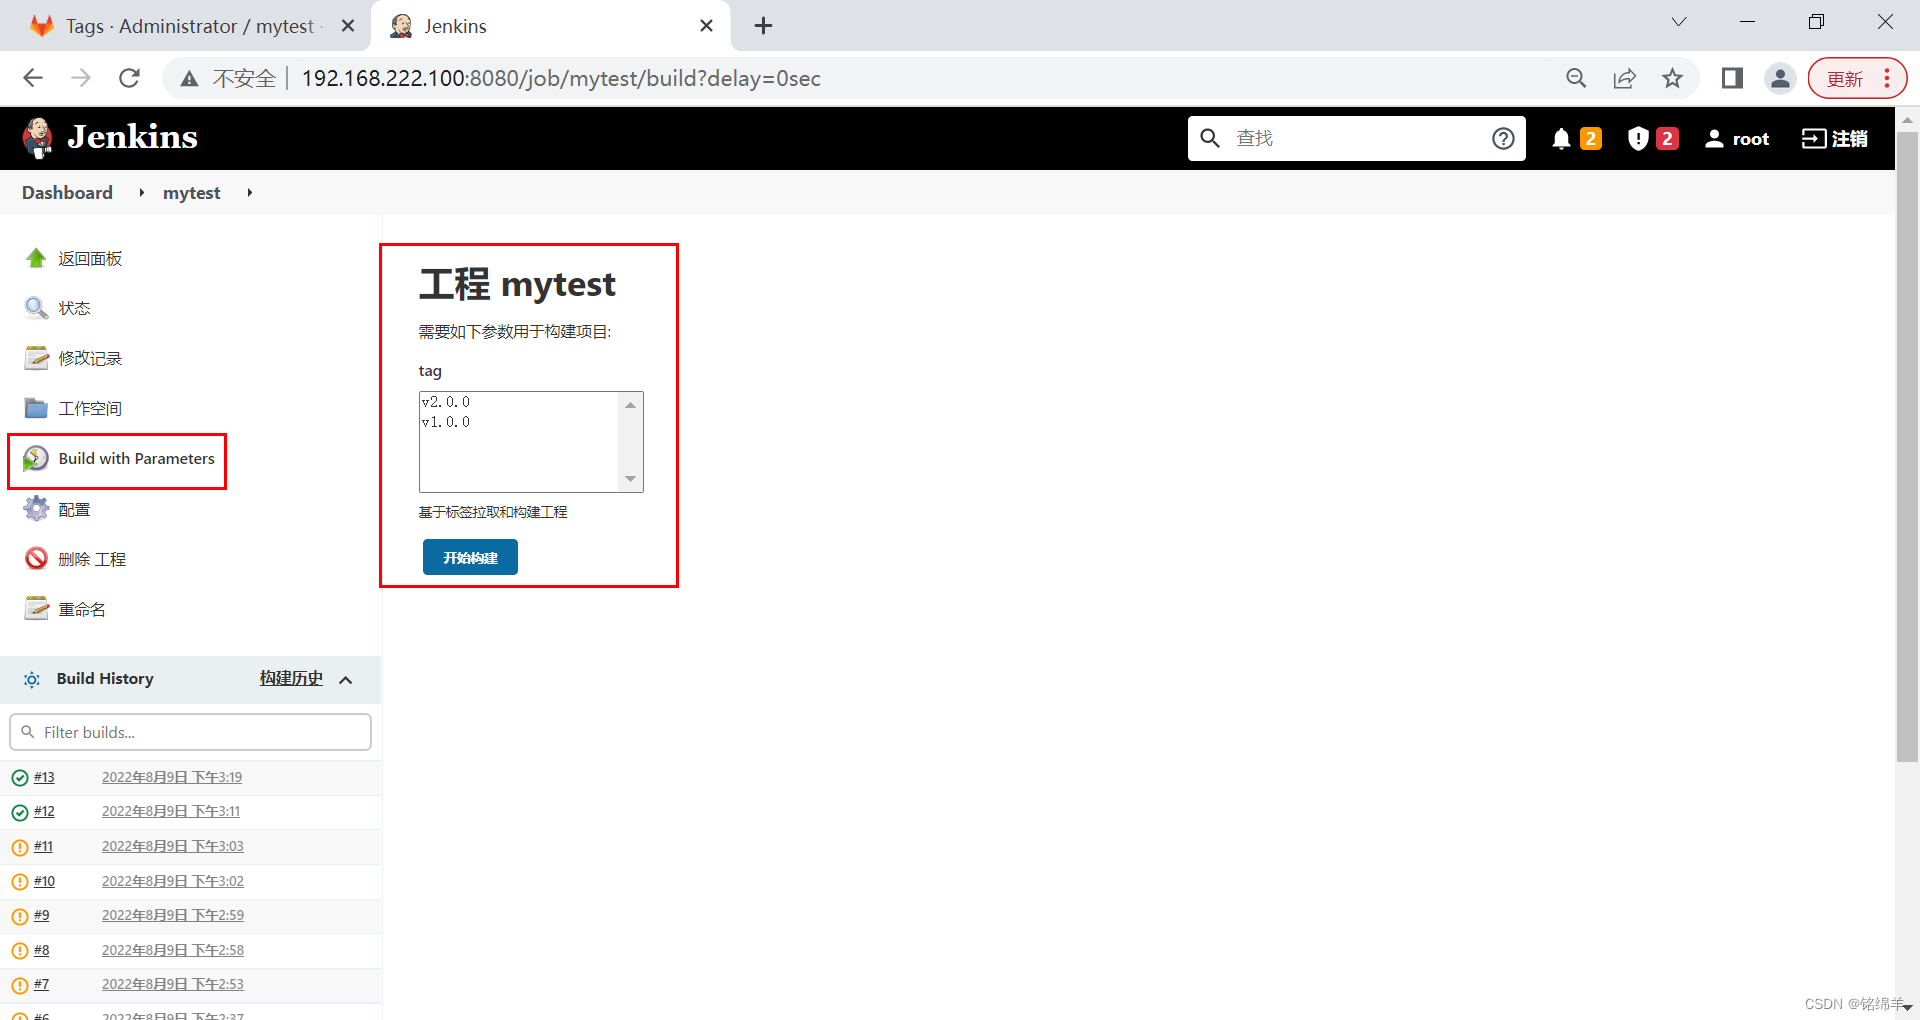The width and height of the screenshot is (1920, 1020).
Task: Click the gear configure icon
Action: (x=36, y=509)
